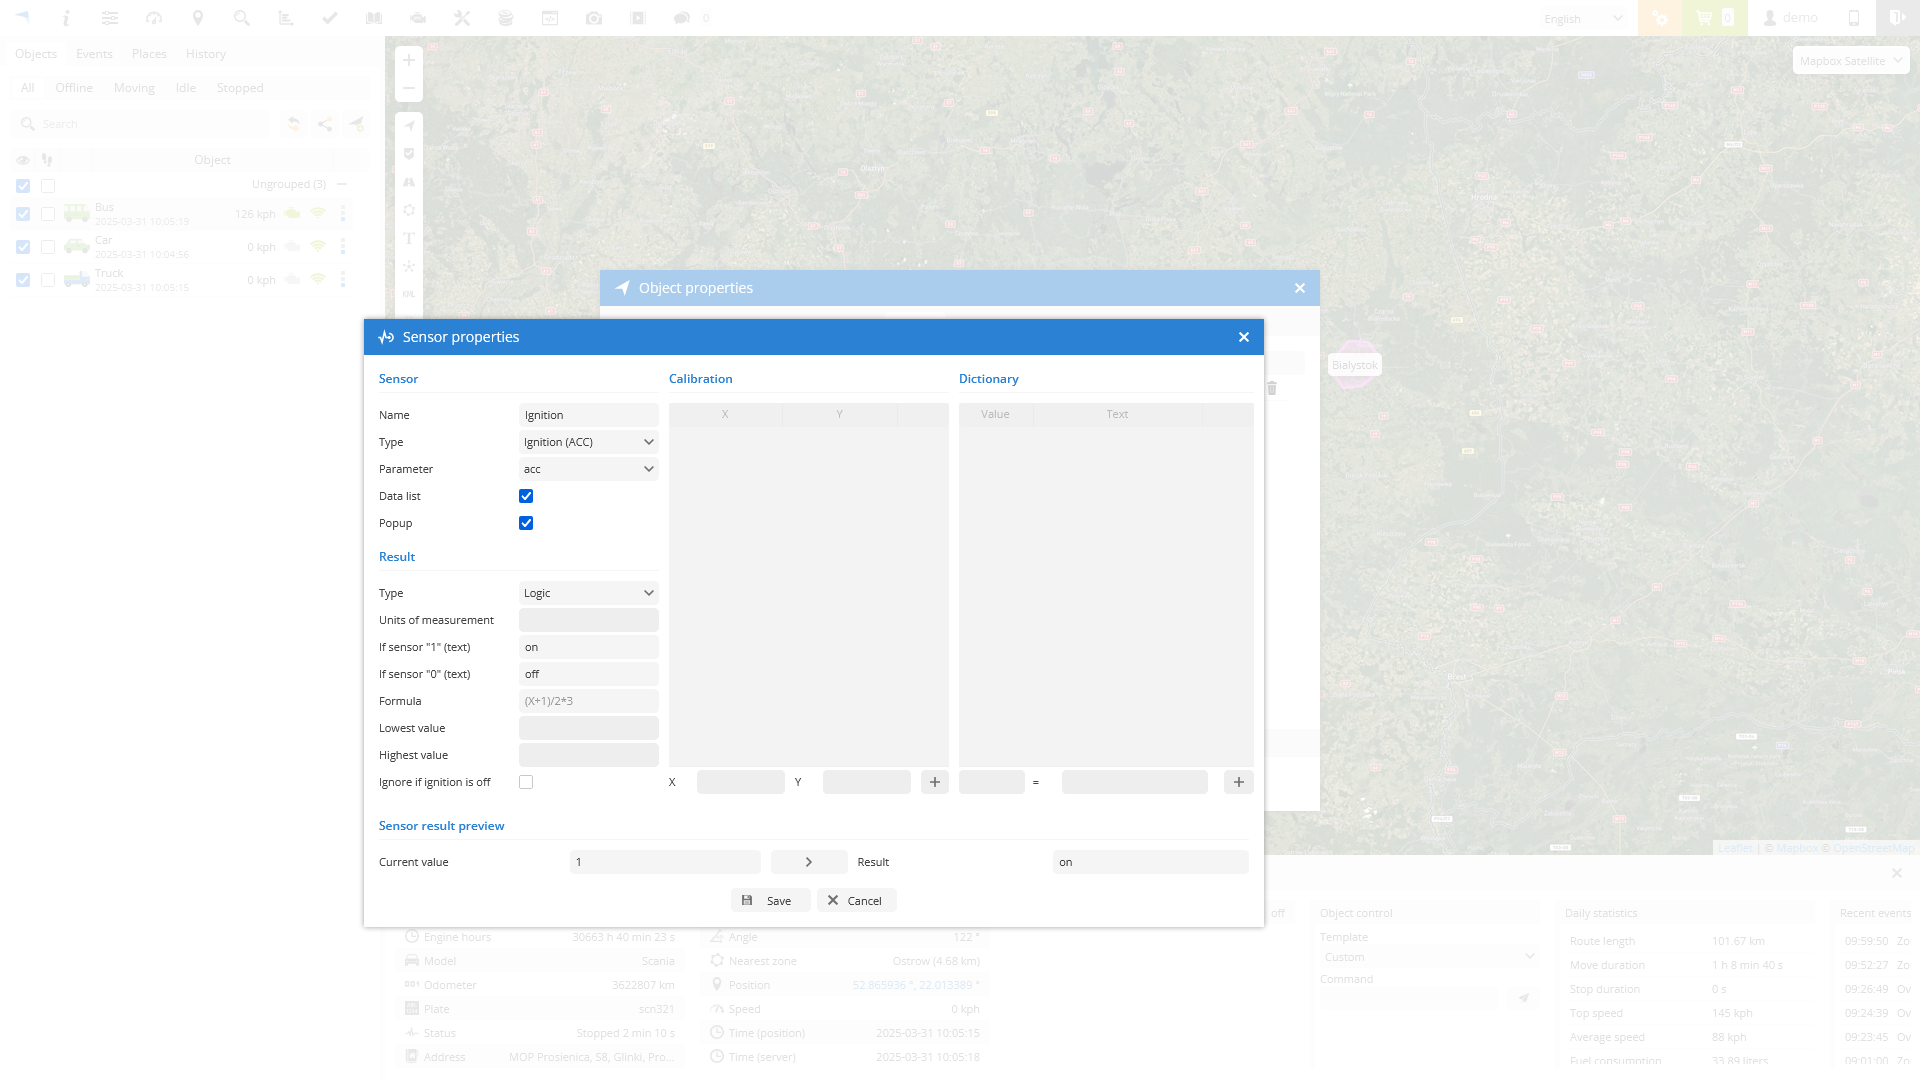Switch to the Events tab

[94, 54]
